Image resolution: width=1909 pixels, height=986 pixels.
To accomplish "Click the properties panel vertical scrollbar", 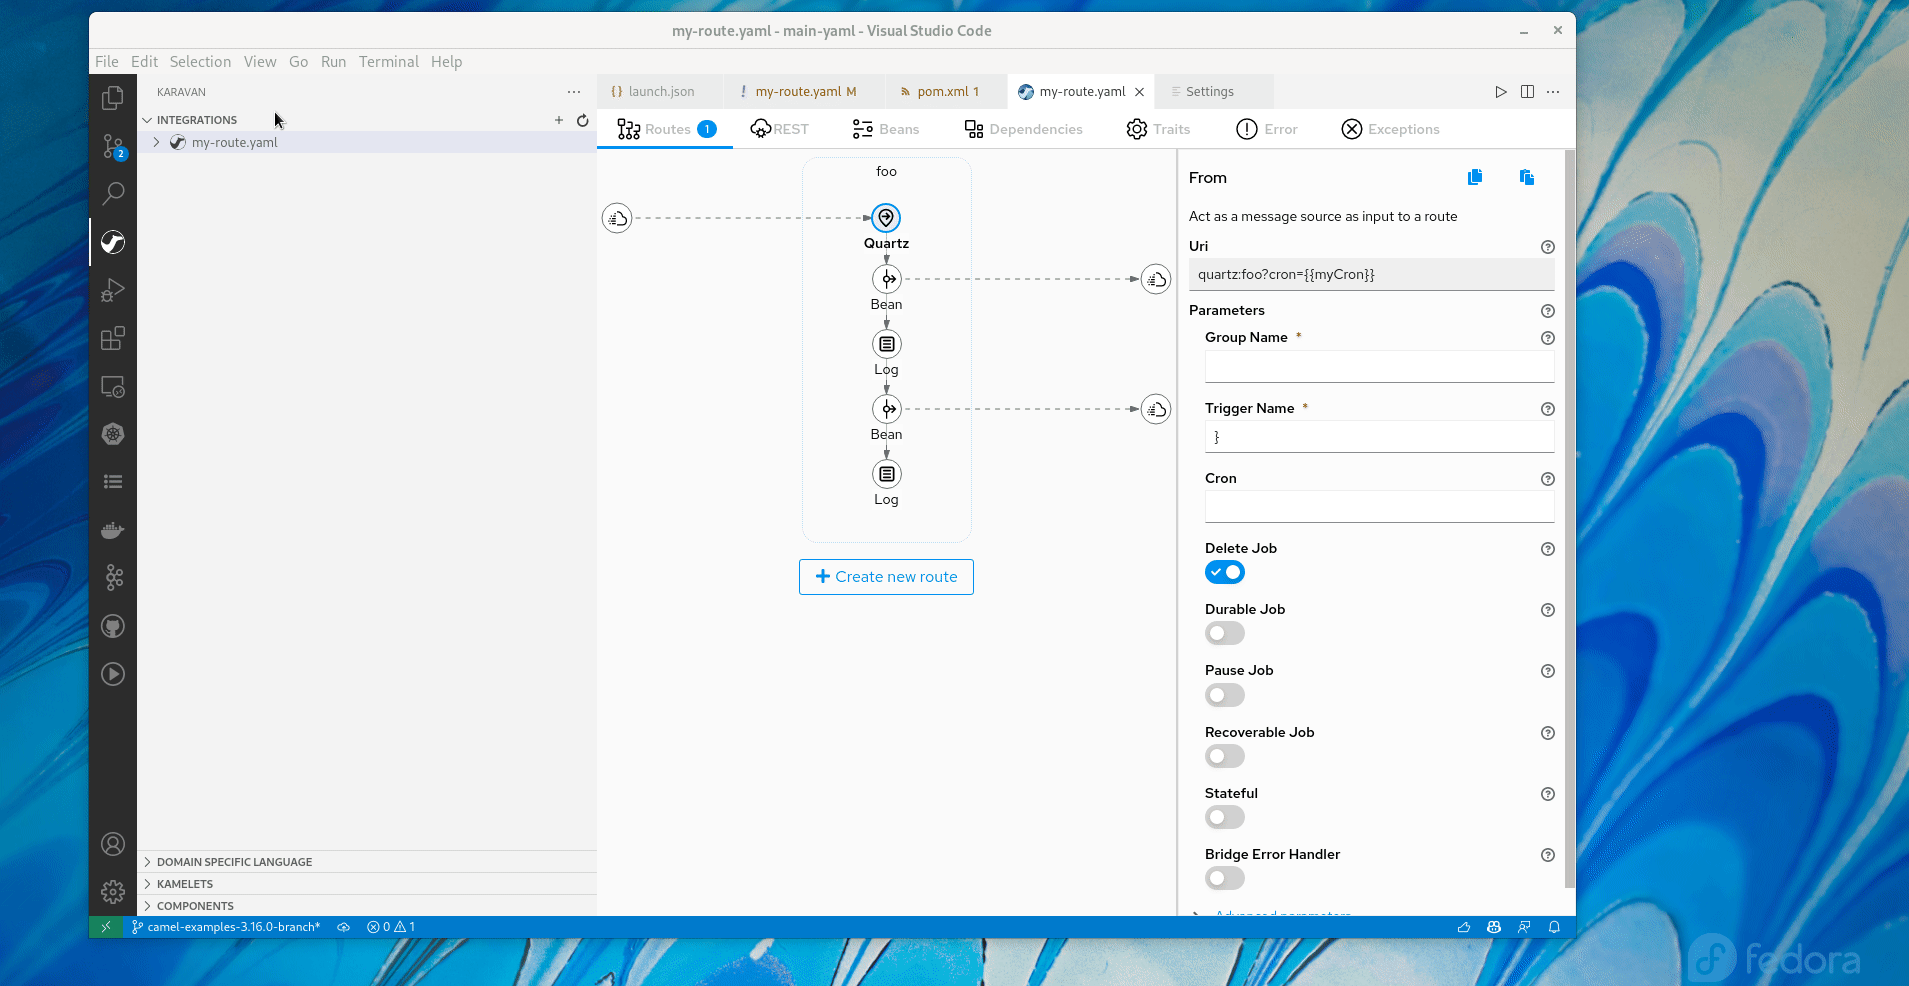I will tap(1569, 518).
